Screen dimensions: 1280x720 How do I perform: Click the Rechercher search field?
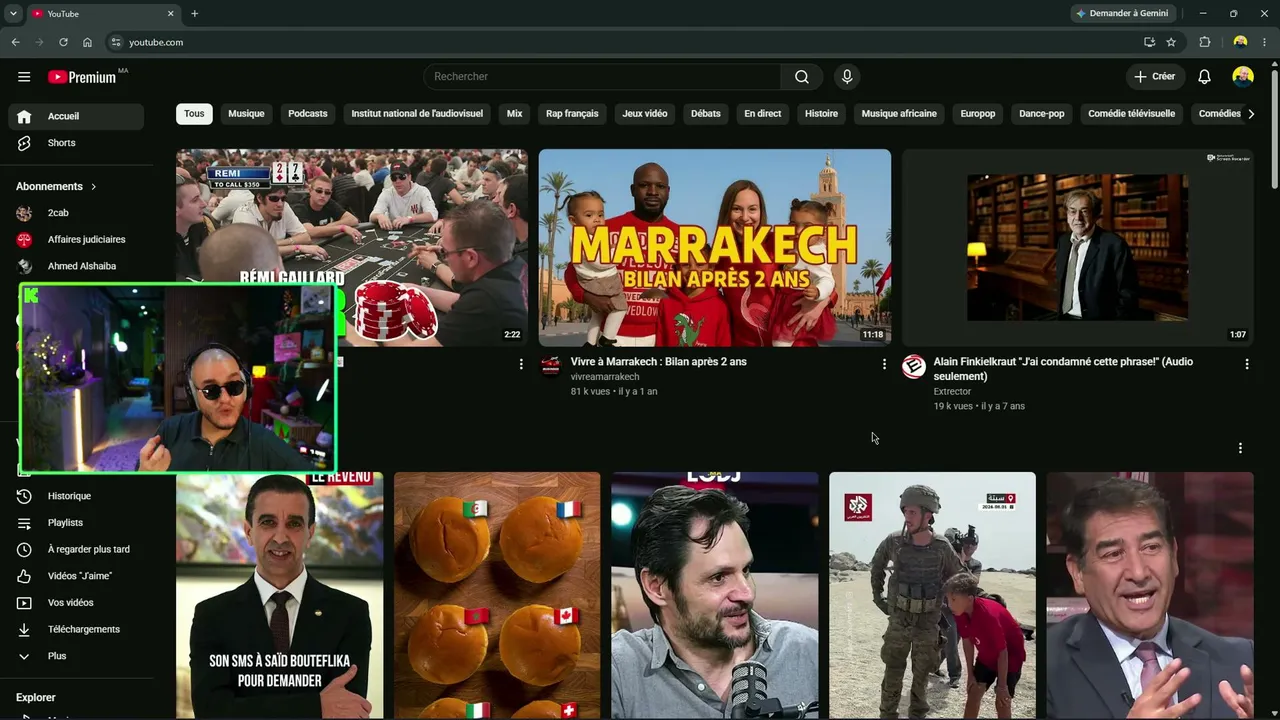602,77
